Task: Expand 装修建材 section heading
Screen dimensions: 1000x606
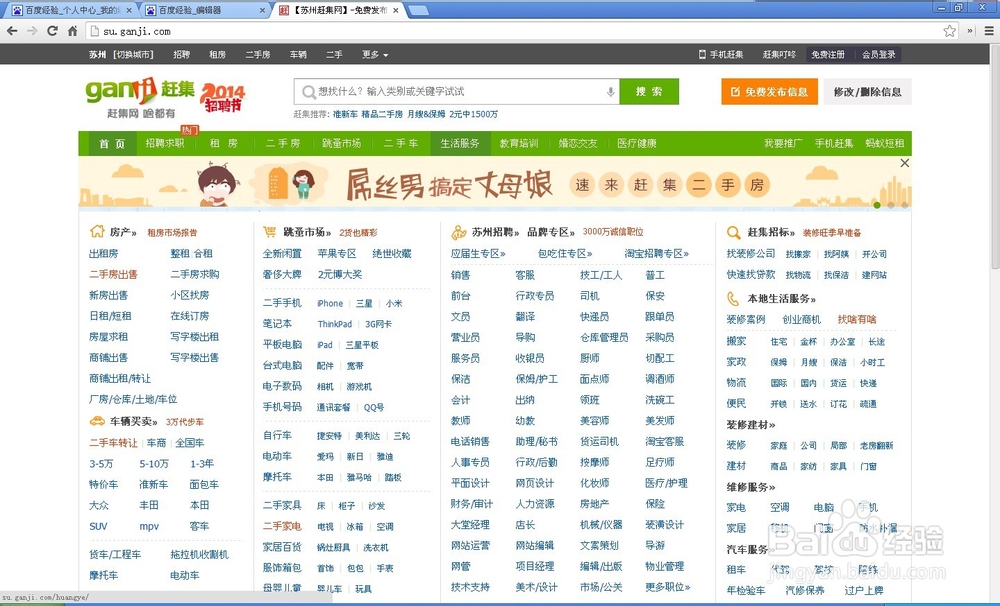Action: coord(751,425)
